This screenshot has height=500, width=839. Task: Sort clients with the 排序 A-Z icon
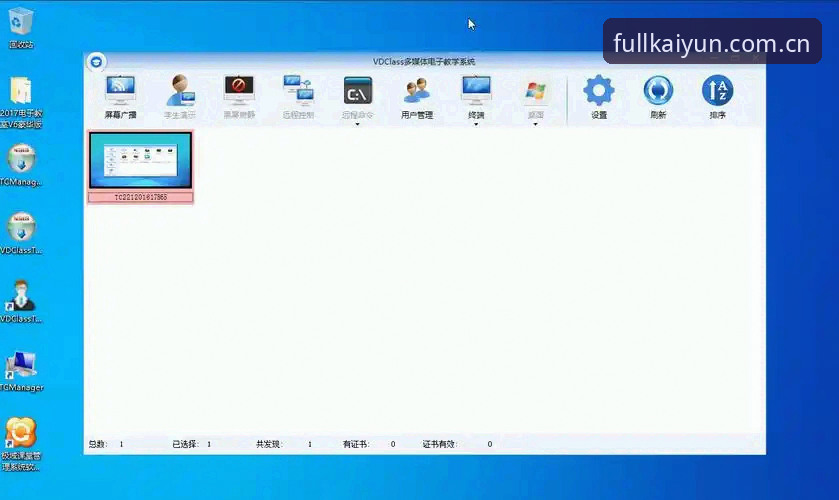[718, 90]
